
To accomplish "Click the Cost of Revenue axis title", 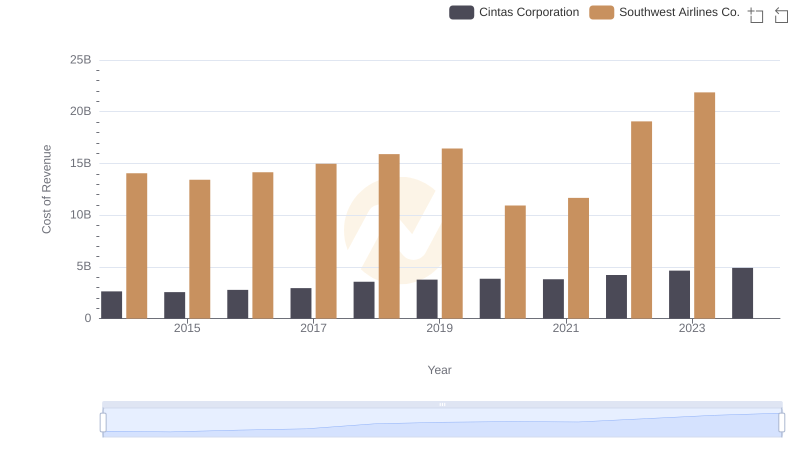I will click(46, 189).
